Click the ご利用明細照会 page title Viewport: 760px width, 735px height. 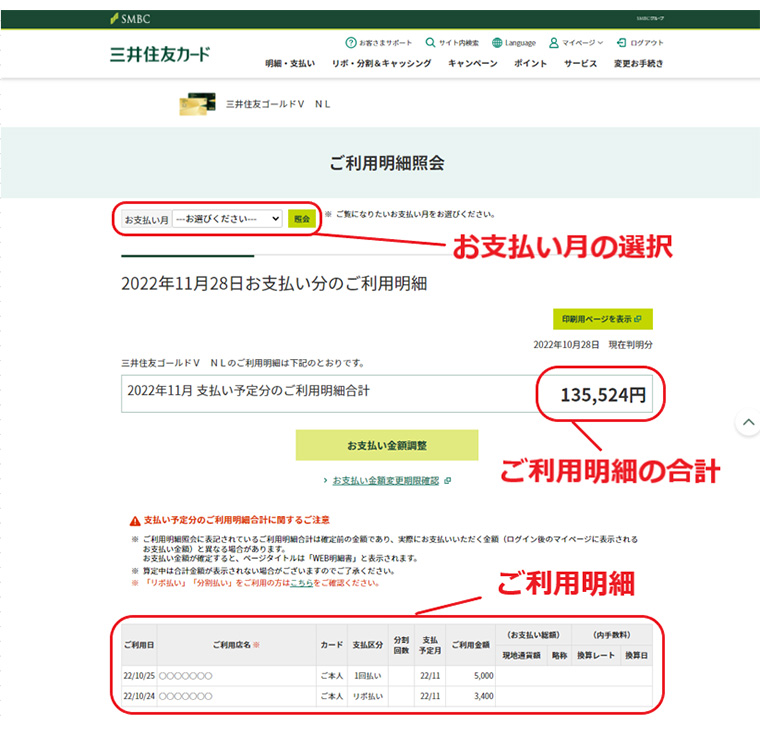(387, 163)
